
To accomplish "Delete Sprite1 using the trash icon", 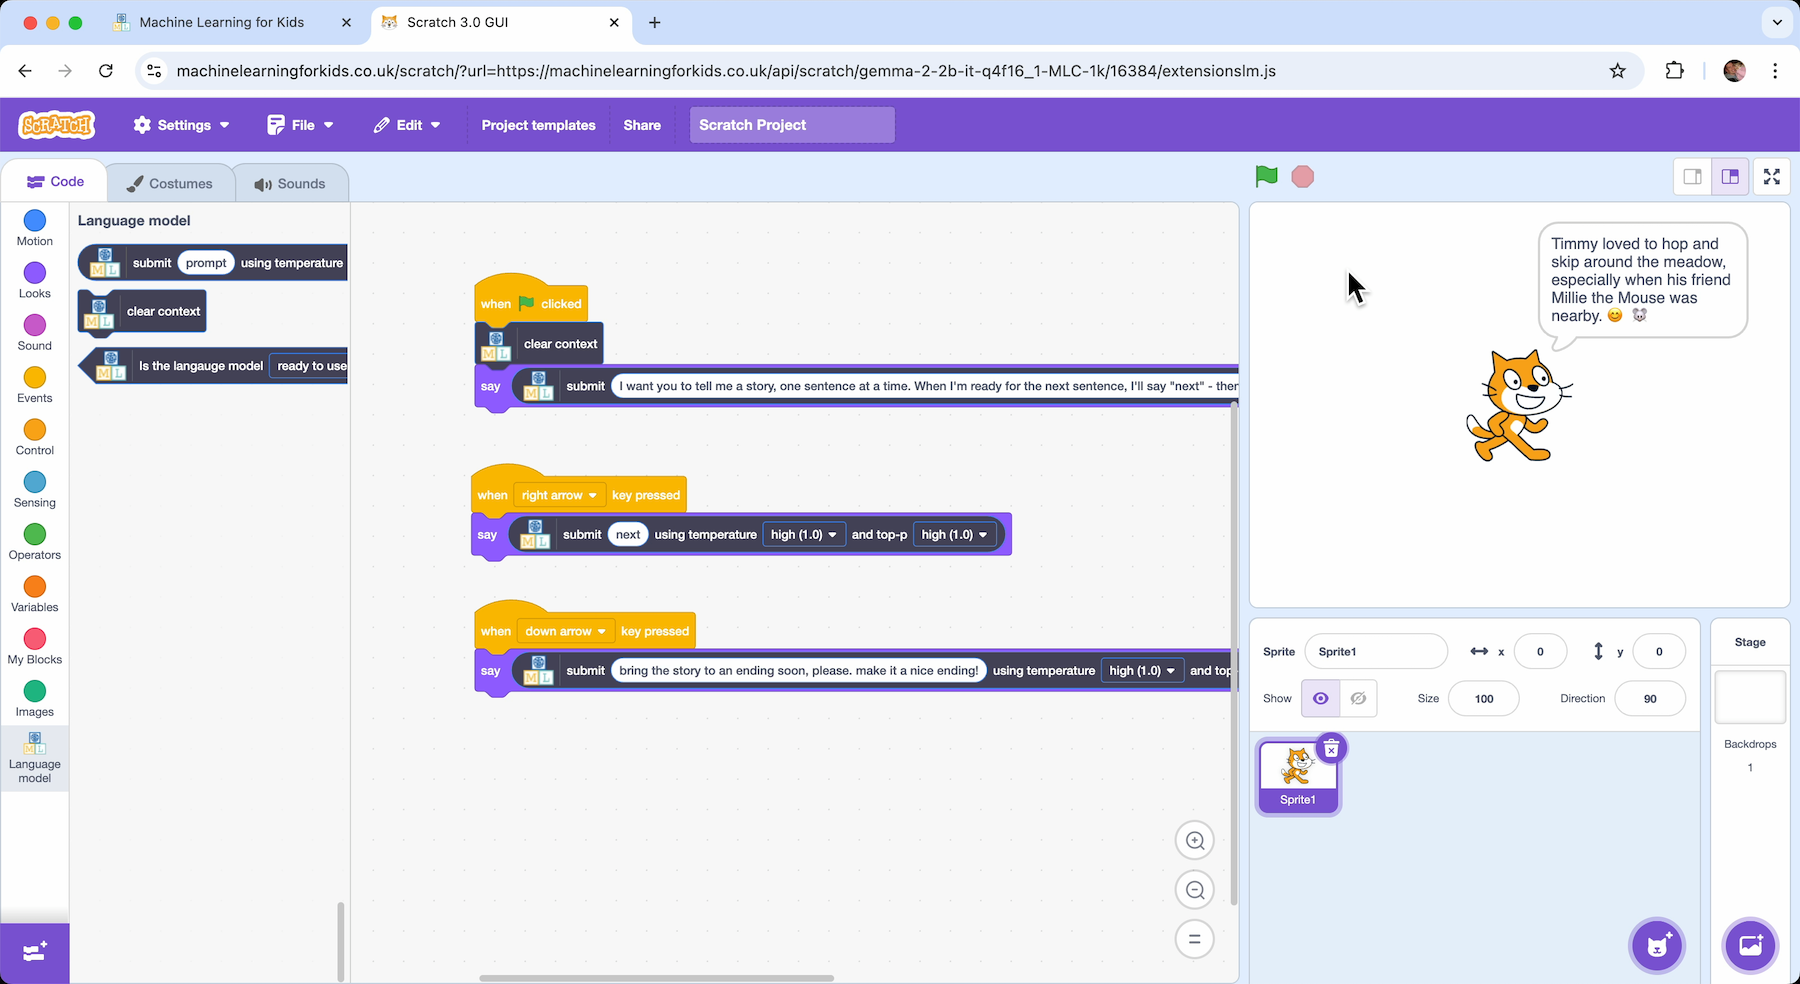I will tap(1331, 749).
